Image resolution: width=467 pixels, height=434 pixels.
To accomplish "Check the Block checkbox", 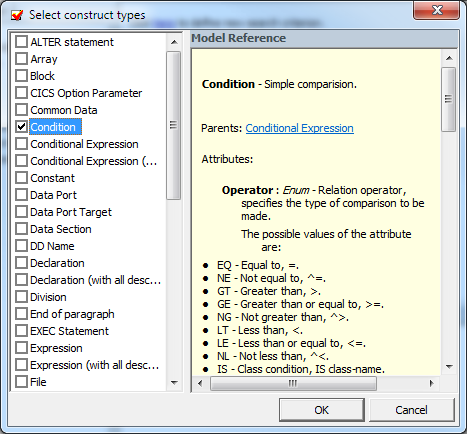I will 21,76.
